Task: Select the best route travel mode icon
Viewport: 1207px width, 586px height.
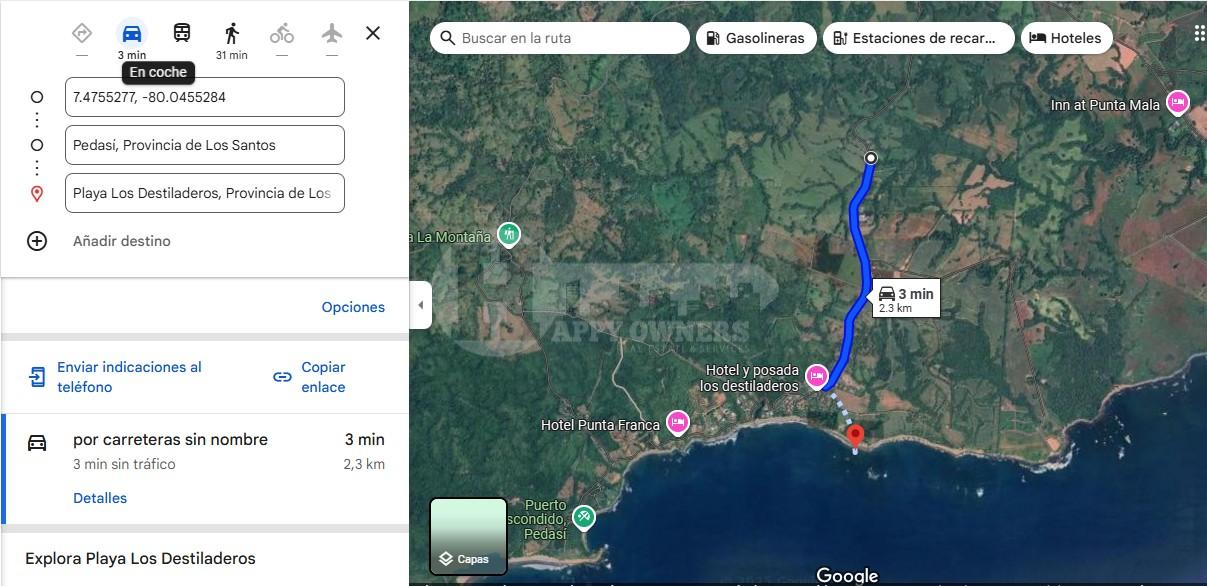Action: click(82, 33)
